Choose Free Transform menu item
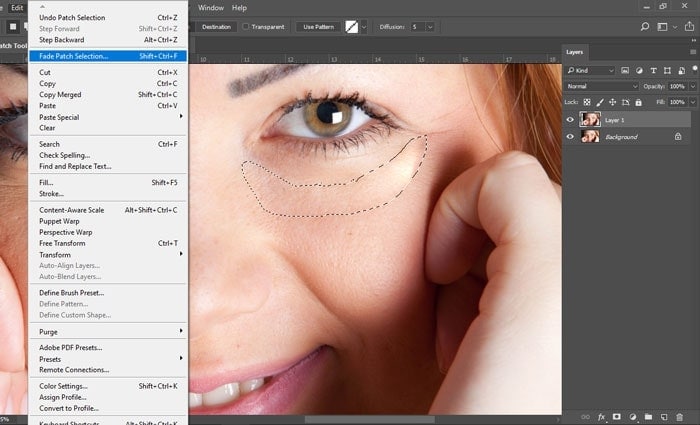Screen dimensions: 700x425 107,243
